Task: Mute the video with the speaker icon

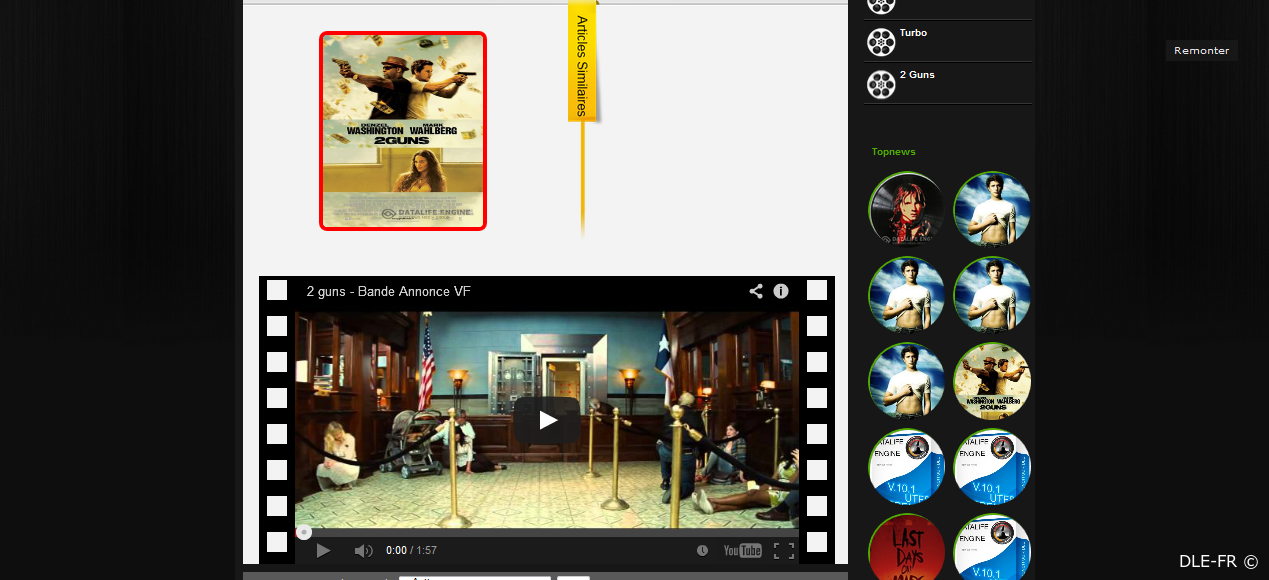Action: click(364, 550)
